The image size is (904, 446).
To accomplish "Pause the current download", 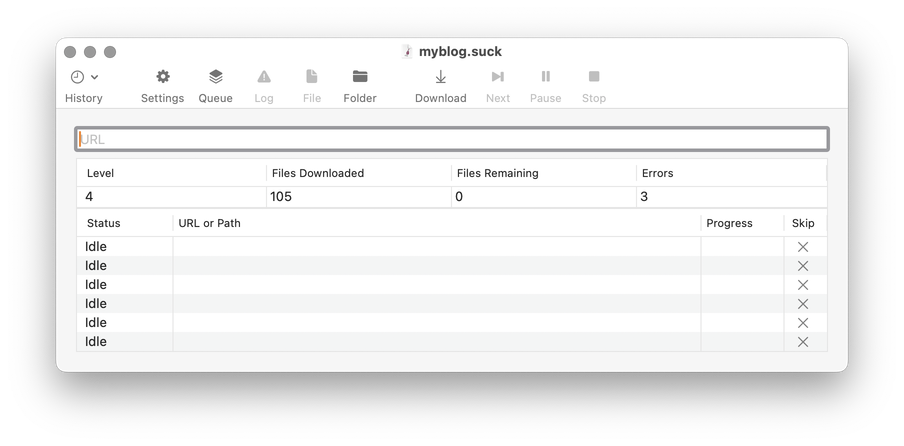I will 545,77.
